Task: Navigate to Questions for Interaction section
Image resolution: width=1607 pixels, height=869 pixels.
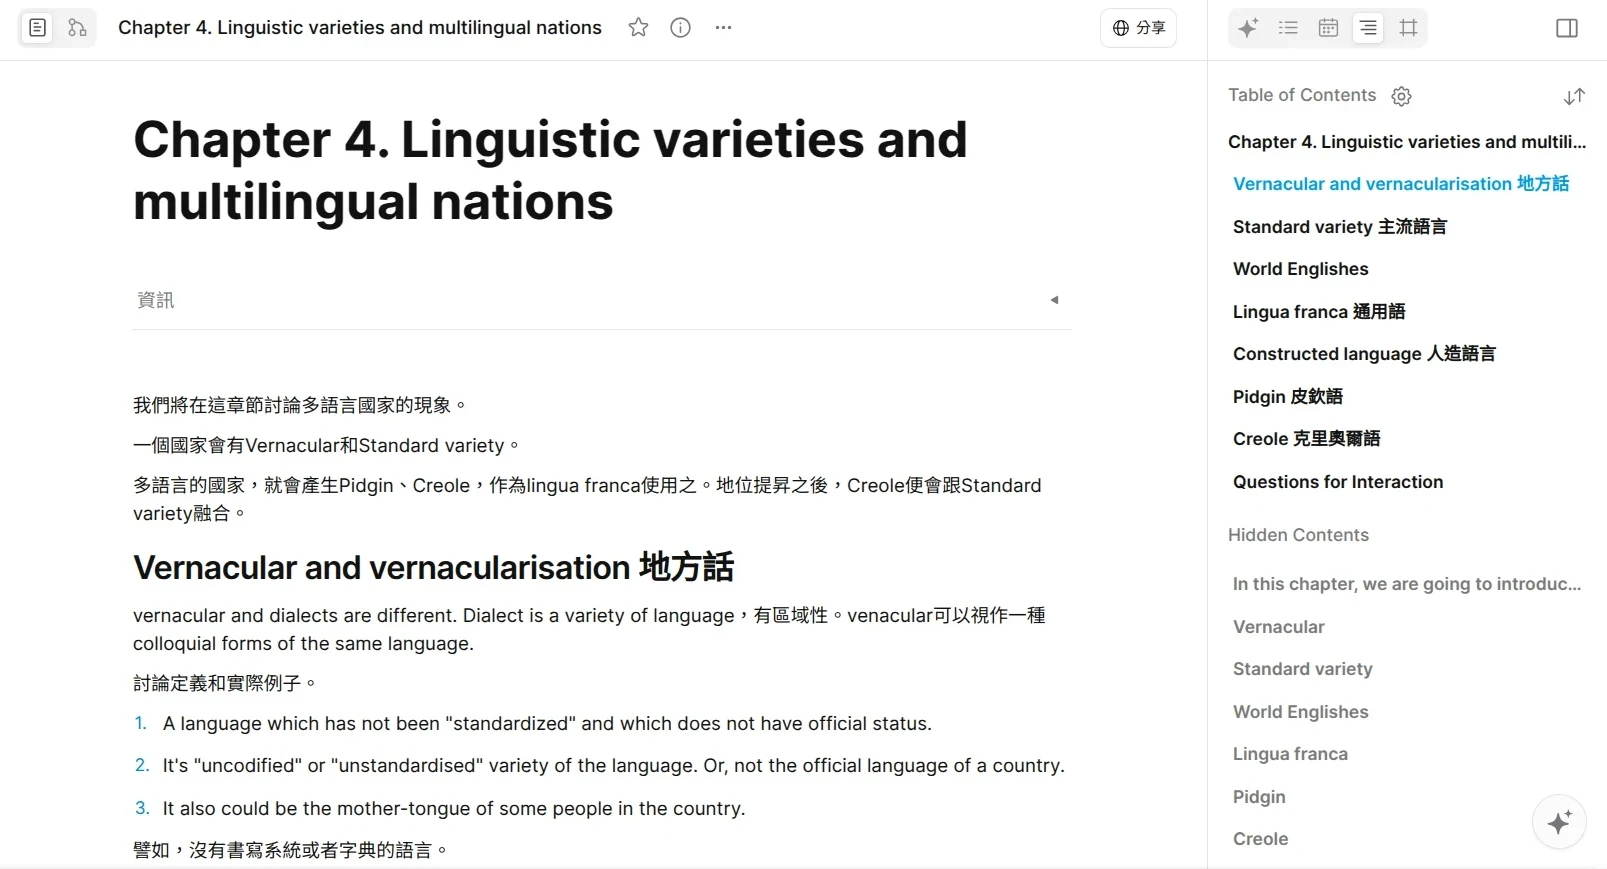Action: [1337, 482]
